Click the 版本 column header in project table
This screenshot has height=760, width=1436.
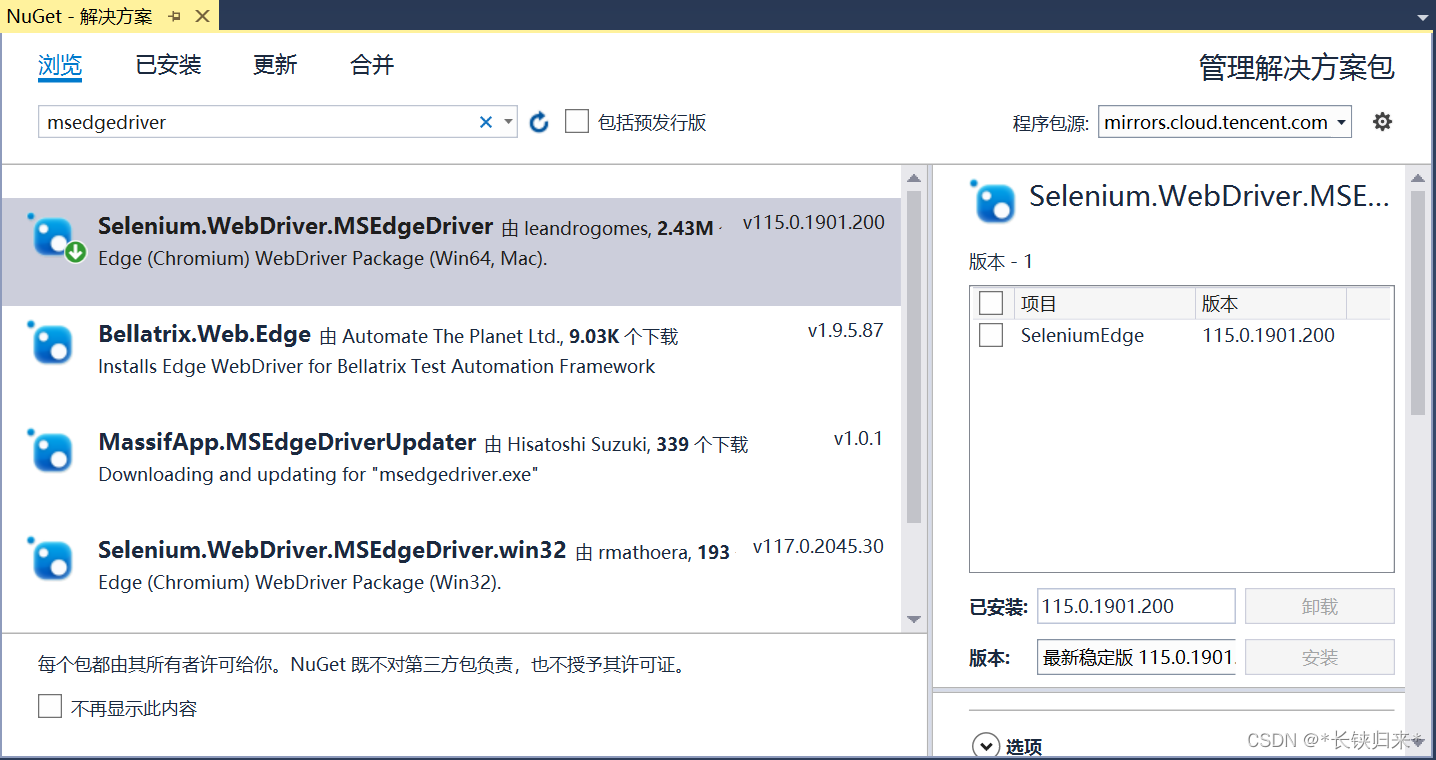click(1271, 303)
